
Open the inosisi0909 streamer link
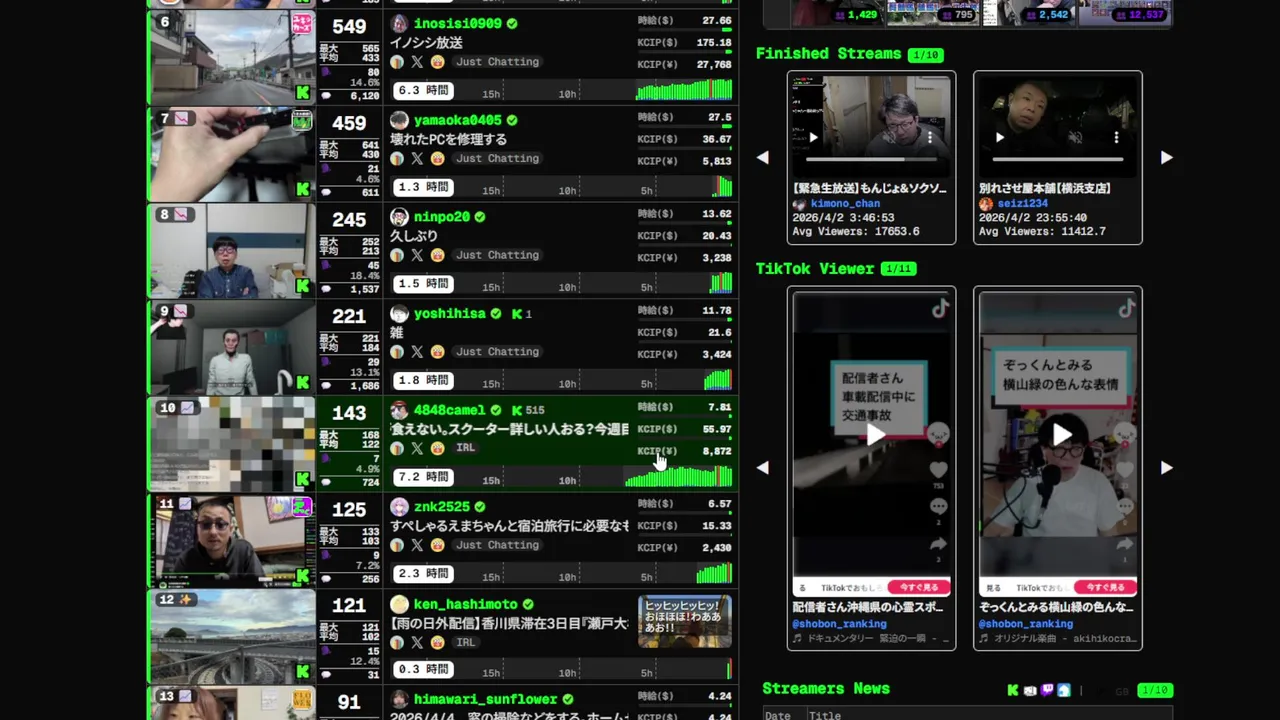457,23
